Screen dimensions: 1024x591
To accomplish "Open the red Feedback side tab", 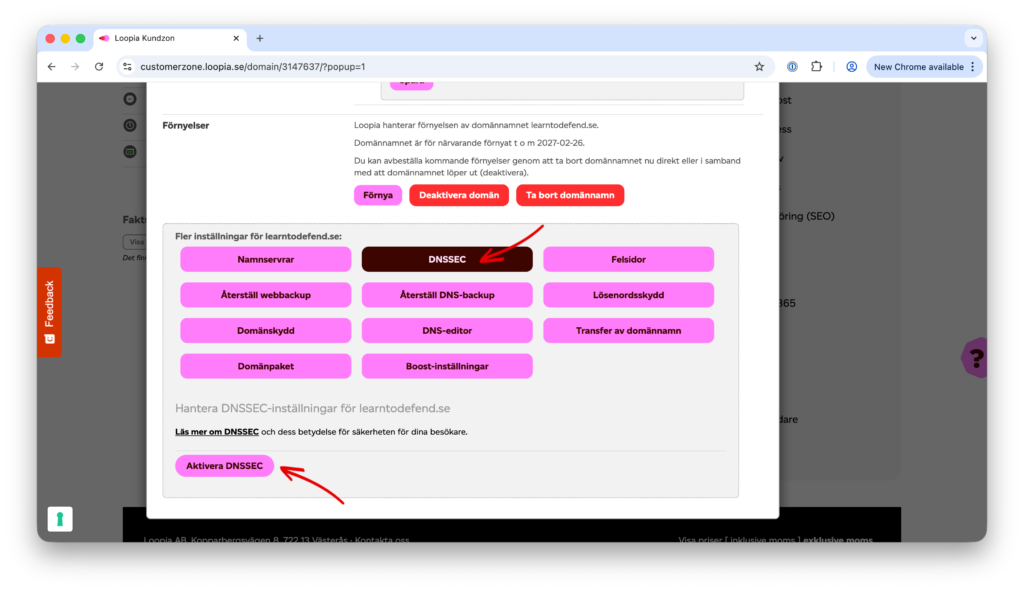I will coord(49,312).
